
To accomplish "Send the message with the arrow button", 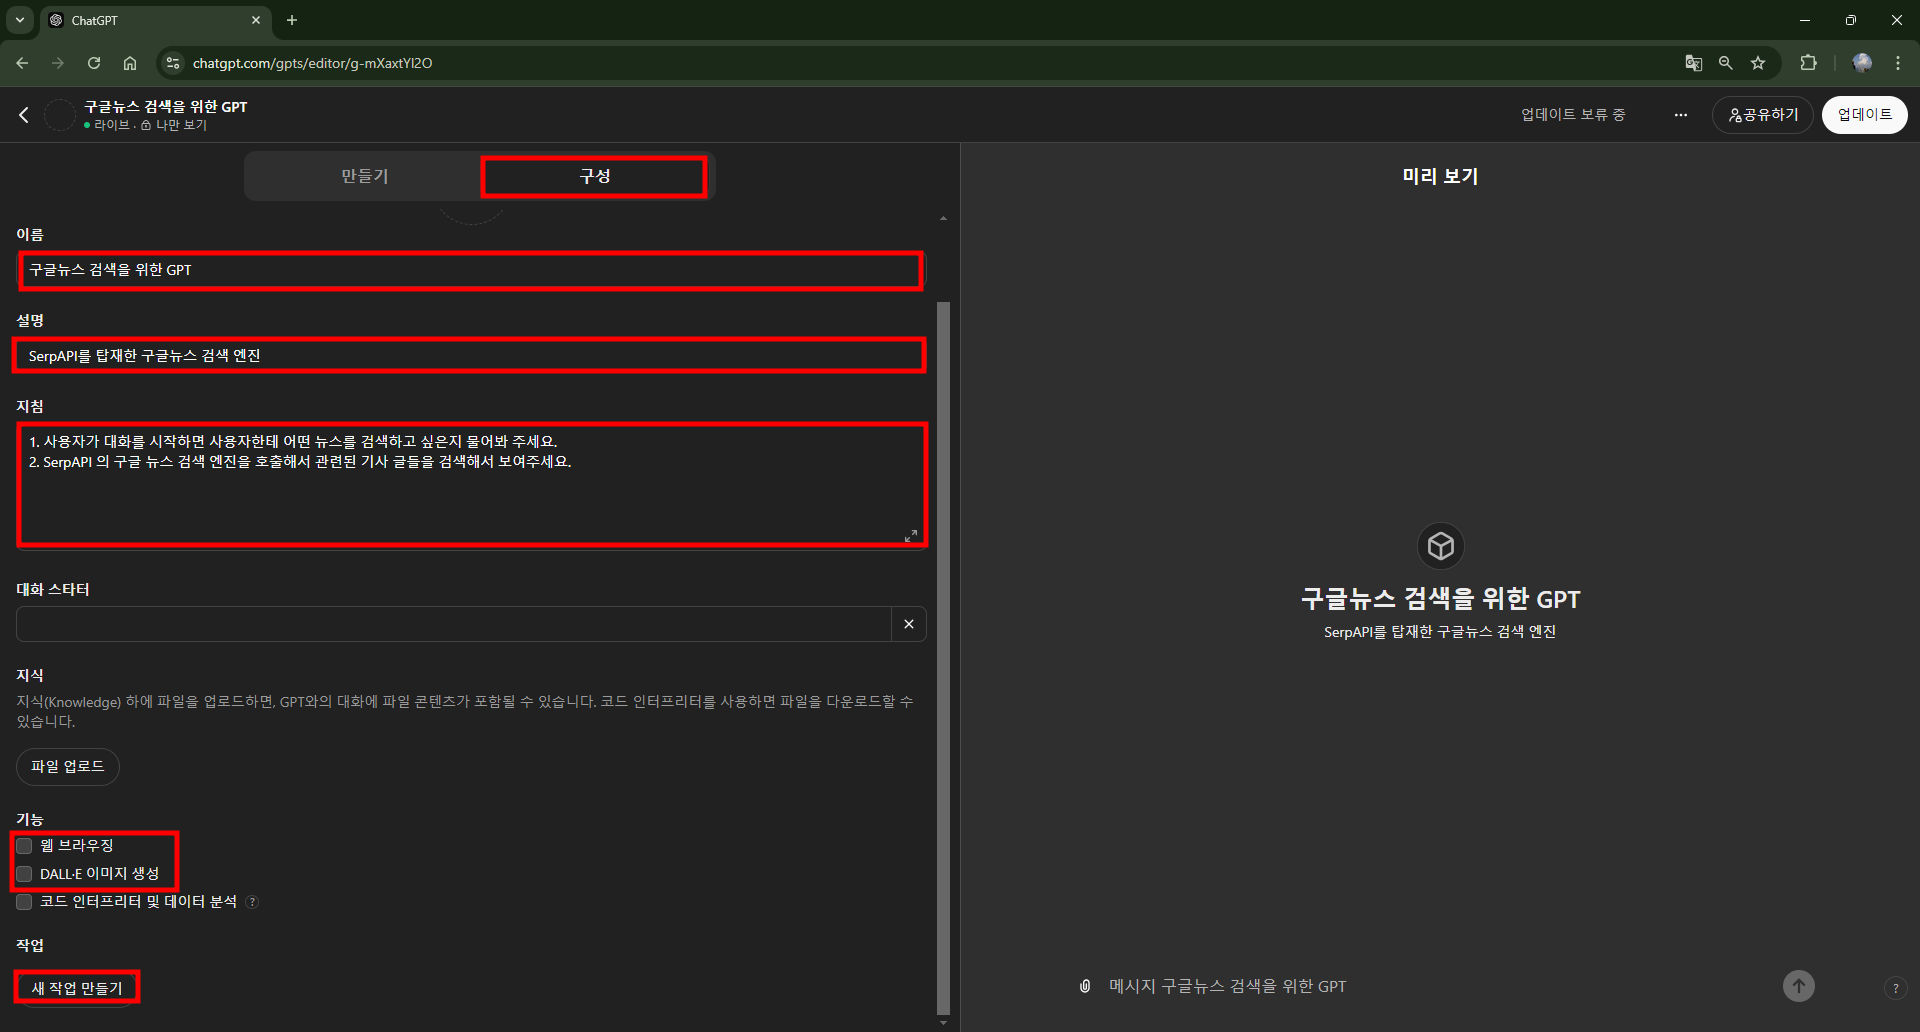I will (x=1799, y=986).
